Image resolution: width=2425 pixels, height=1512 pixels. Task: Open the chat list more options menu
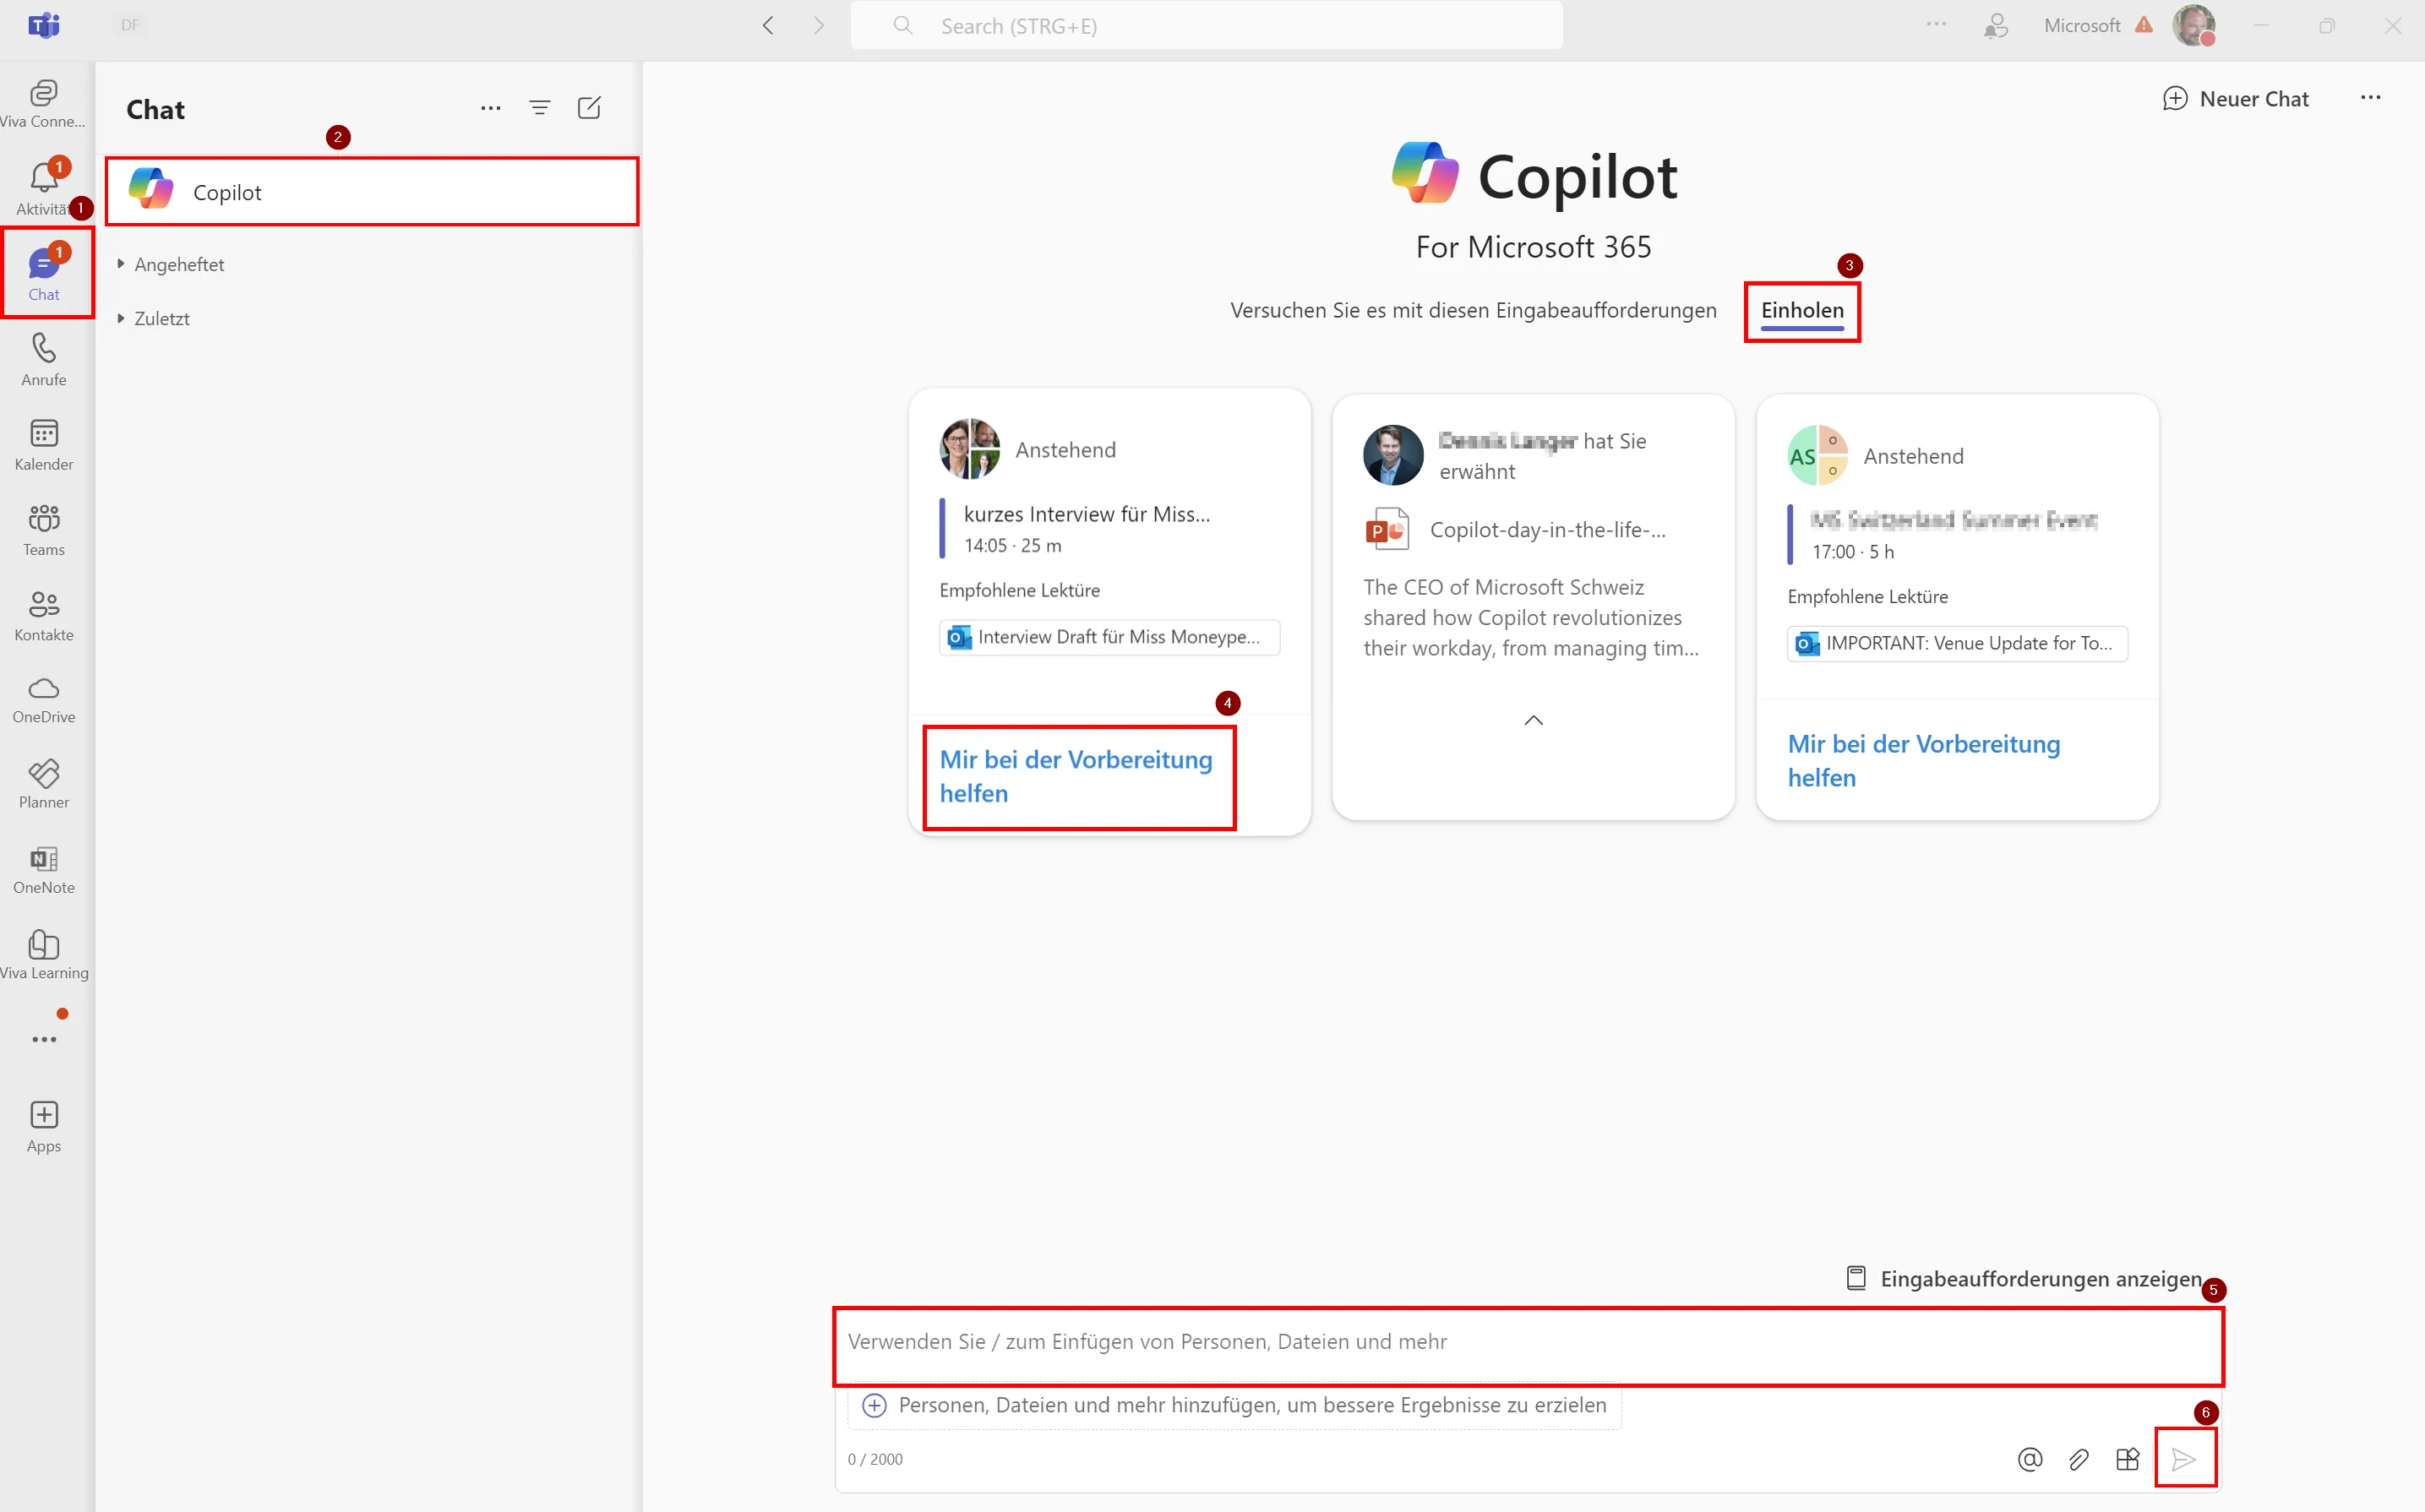coord(490,107)
